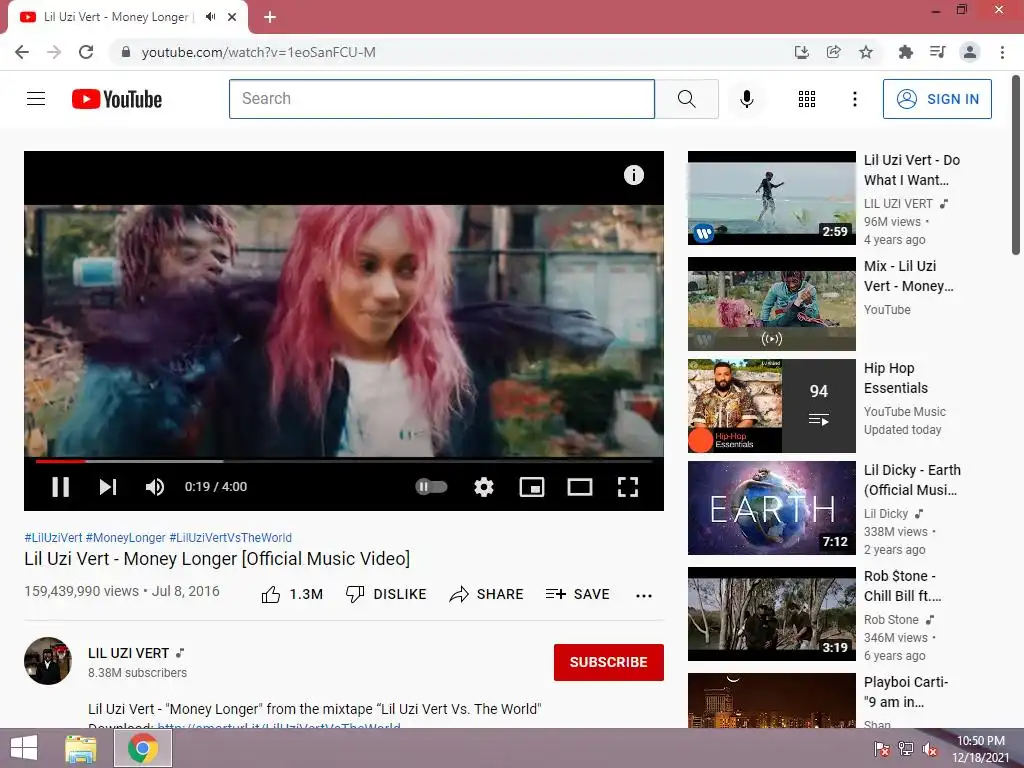1024x768 pixels.
Task: Pause the playing video
Action: [61, 487]
